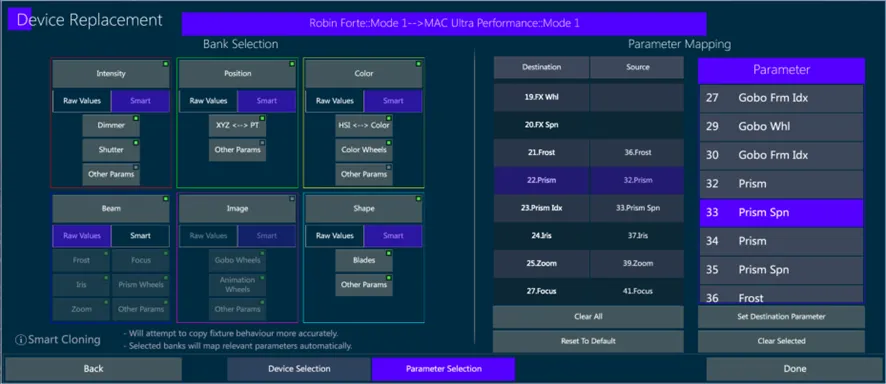Select destination row 22.Prism
Viewport: 886px width, 384px height.
click(x=541, y=180)
